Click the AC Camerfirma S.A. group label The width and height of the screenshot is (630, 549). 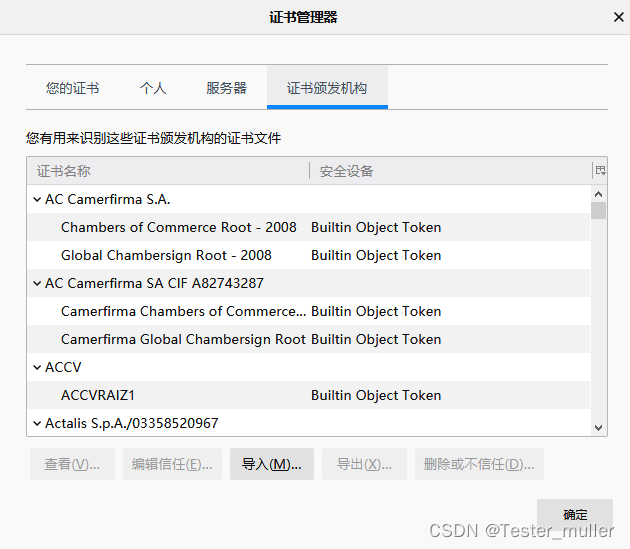tap(108, 199)
